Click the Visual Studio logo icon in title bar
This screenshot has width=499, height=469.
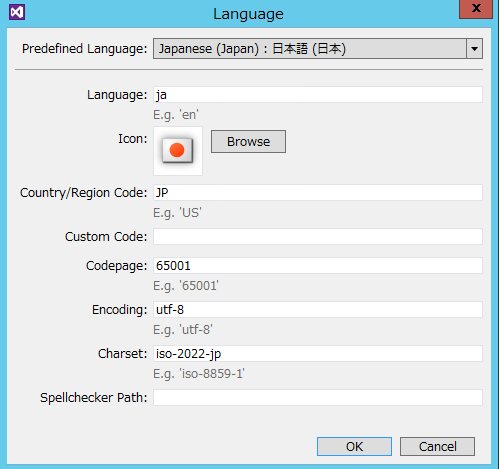(17, 13)
